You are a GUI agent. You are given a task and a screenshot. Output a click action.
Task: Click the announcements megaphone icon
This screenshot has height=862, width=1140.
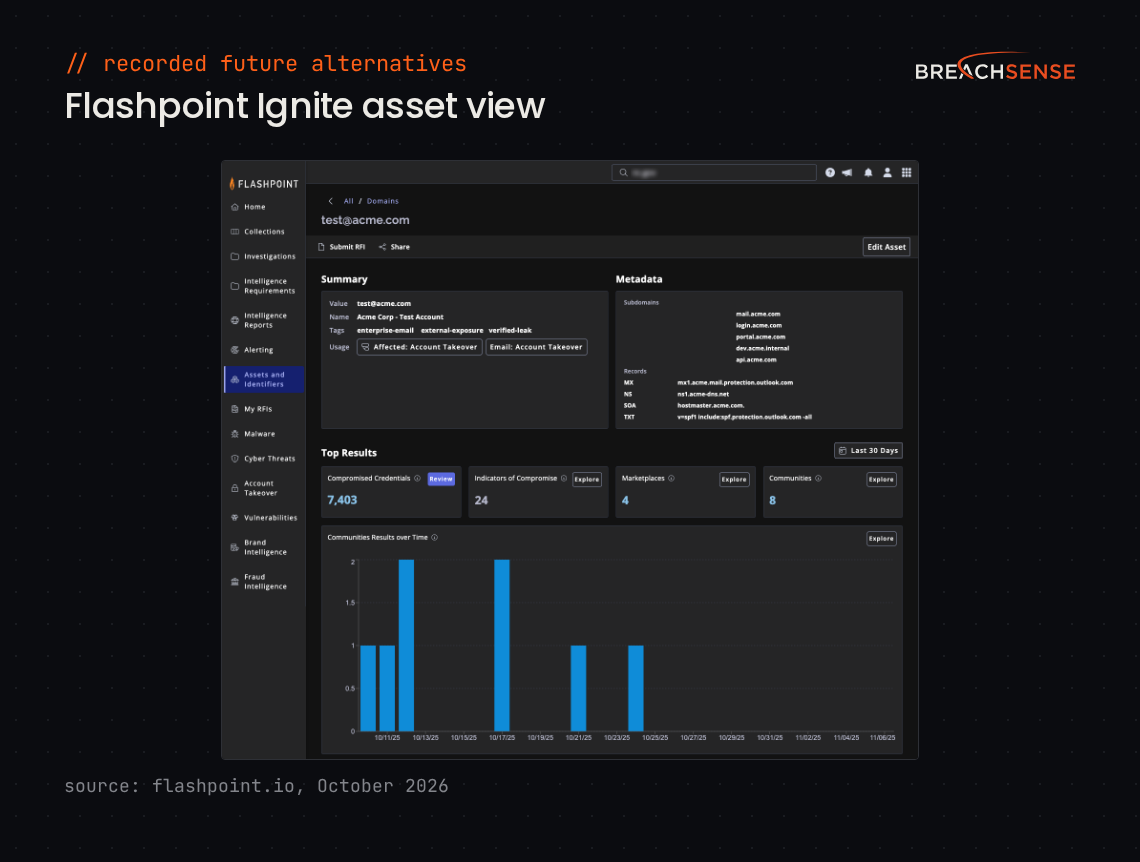847,172
